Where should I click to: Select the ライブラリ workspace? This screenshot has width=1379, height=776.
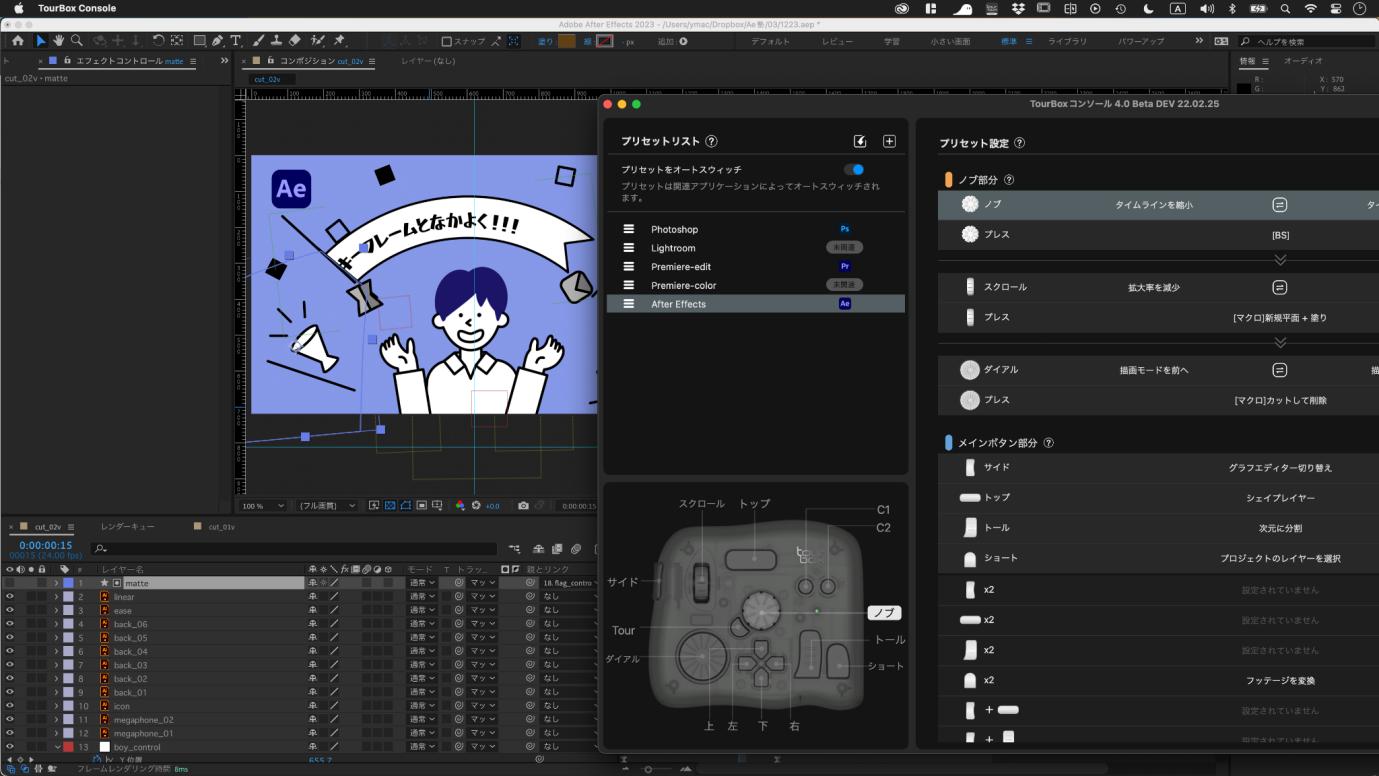click(x=1068, y=42)
